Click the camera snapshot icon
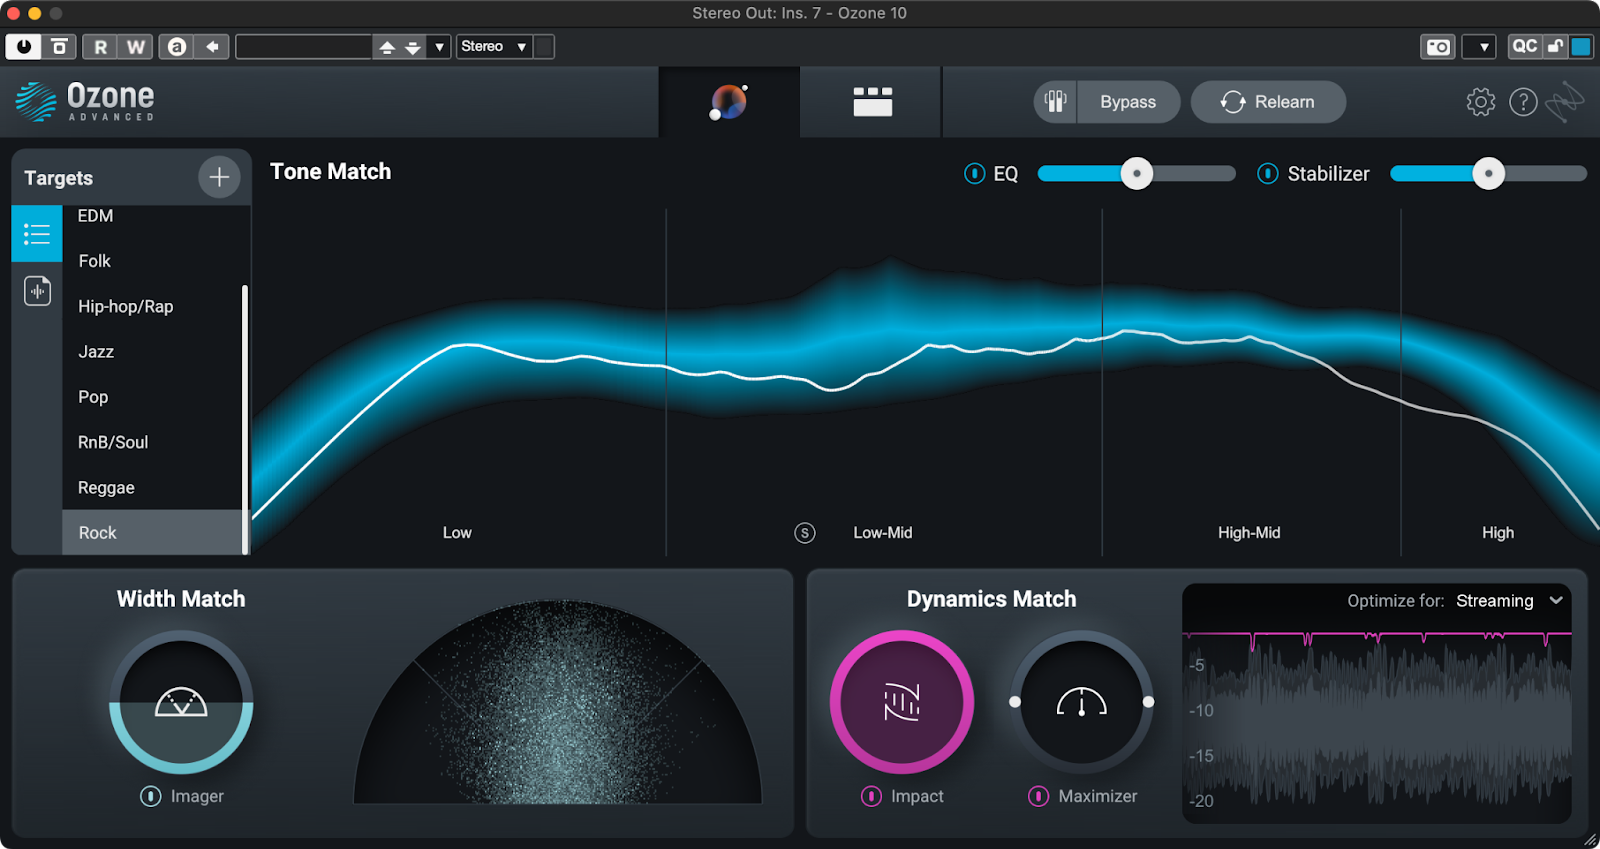The width and height of the screenshot is (1600, 849). 1438,47
